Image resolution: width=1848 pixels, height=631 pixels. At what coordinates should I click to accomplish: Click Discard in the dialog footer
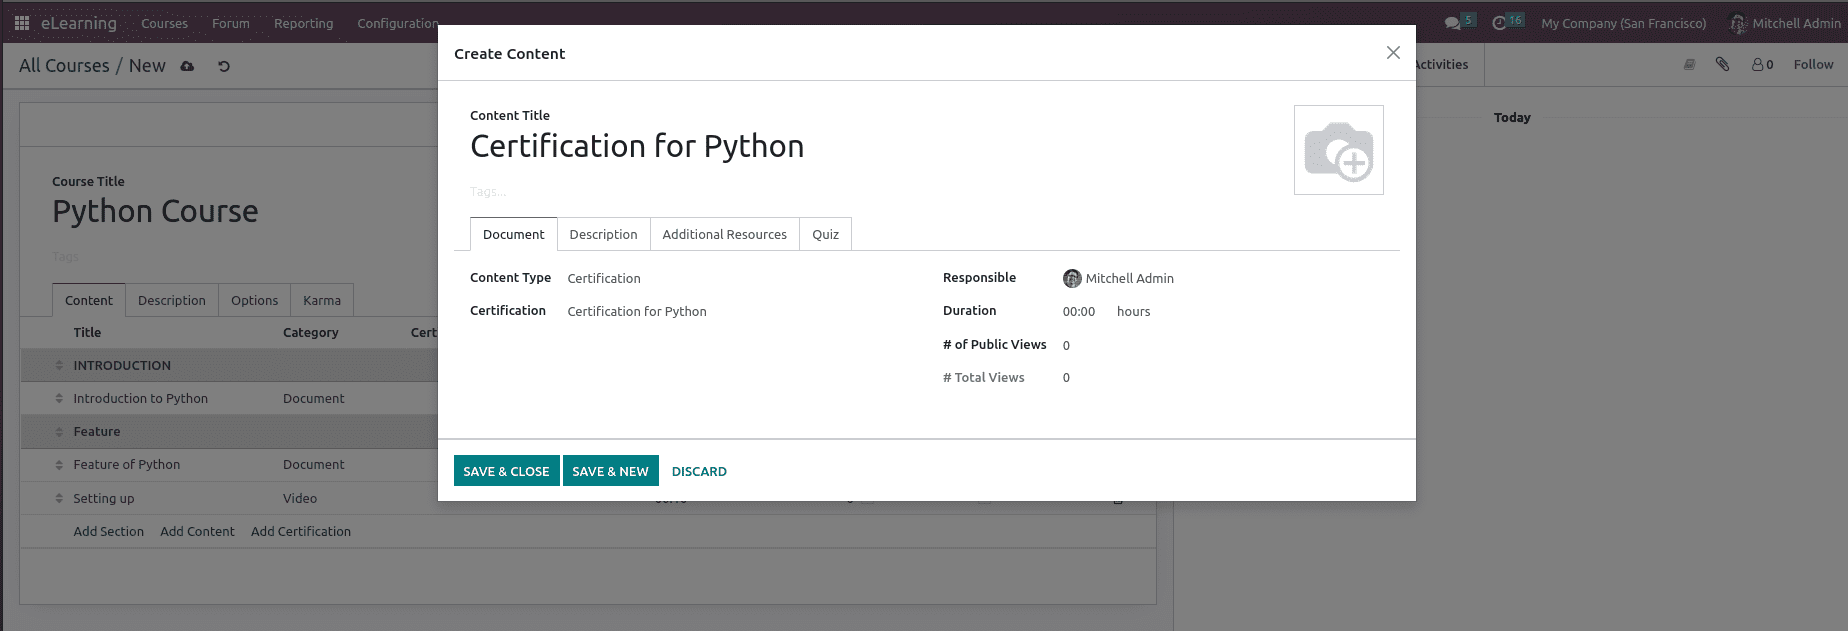click(699, 471)
